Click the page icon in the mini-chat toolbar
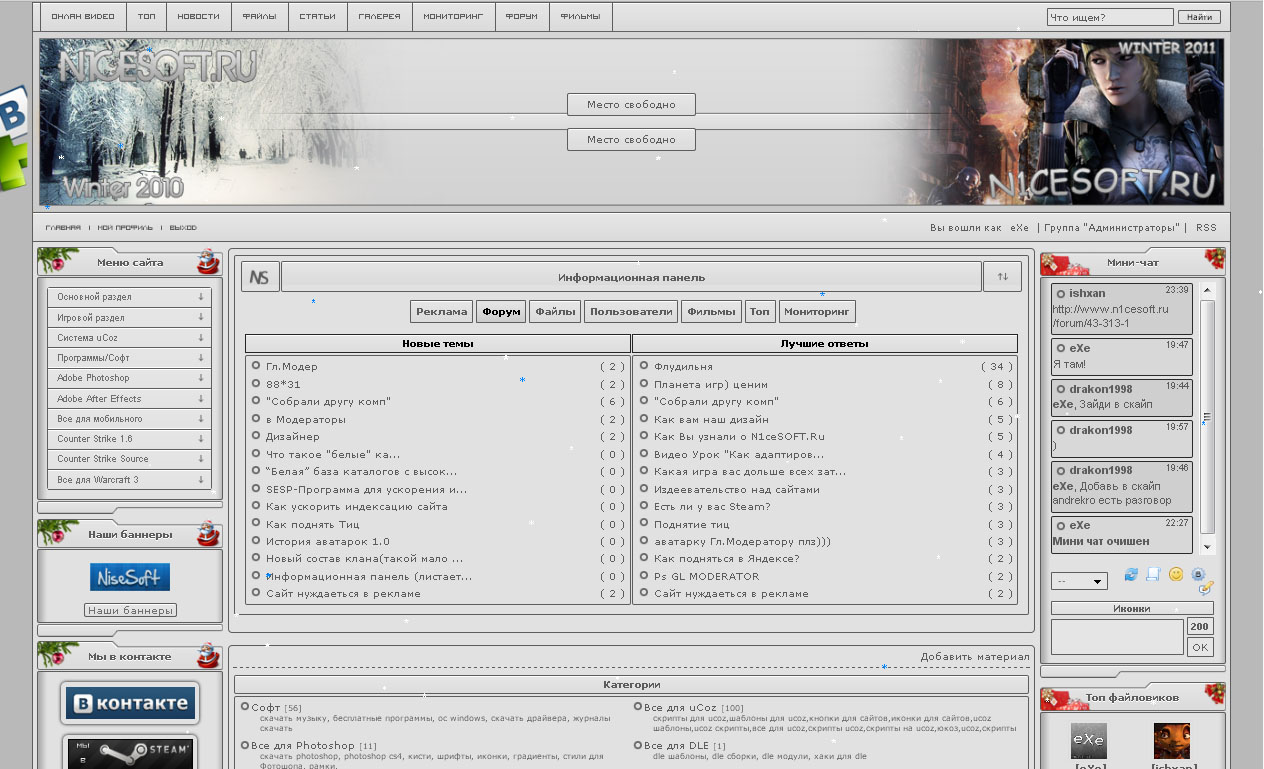 [1153, 575]
